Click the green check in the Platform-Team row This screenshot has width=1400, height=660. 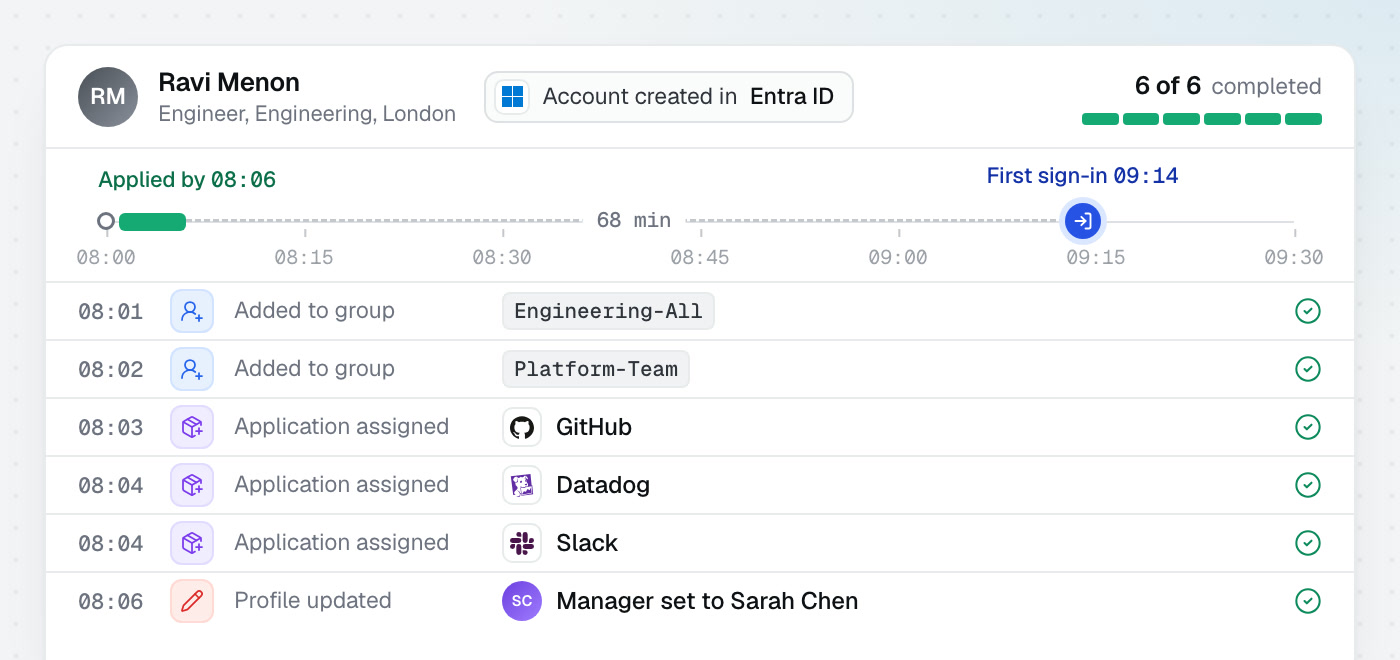pyautogui.click(x=1308, y=369)
